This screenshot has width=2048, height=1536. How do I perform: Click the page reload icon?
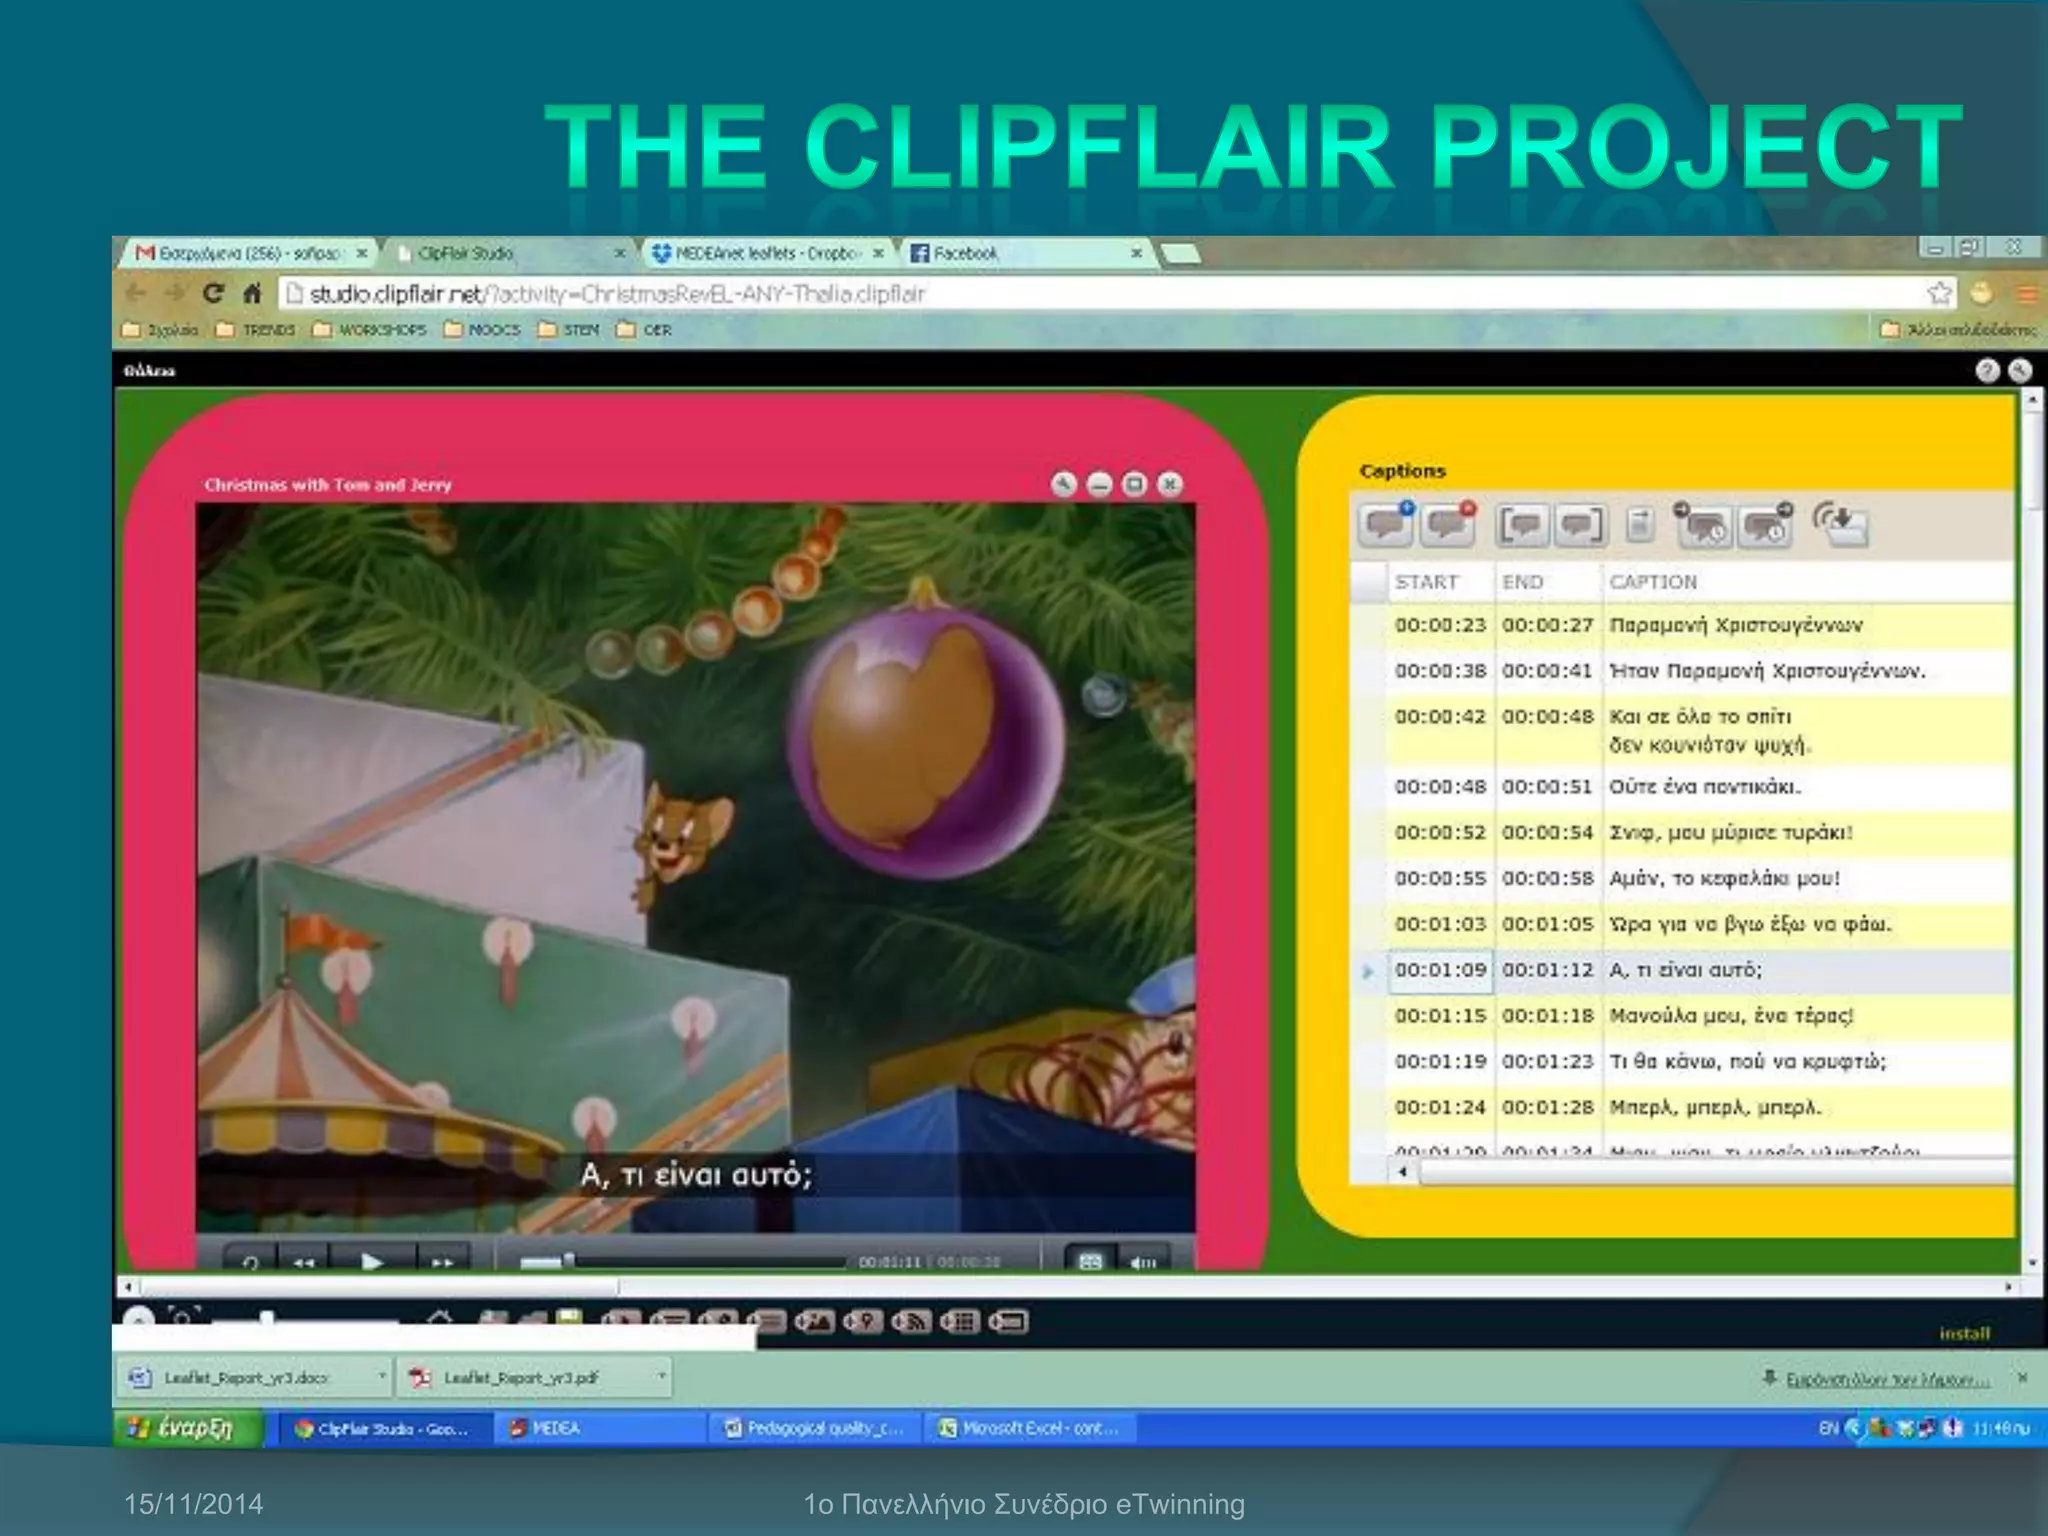pos(213,293)
